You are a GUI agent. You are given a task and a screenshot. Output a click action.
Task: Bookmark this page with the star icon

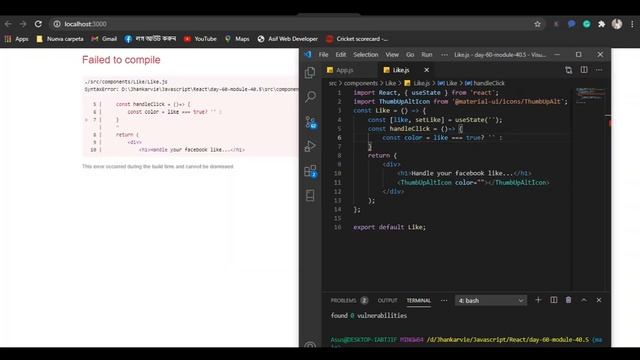point(537,24)
